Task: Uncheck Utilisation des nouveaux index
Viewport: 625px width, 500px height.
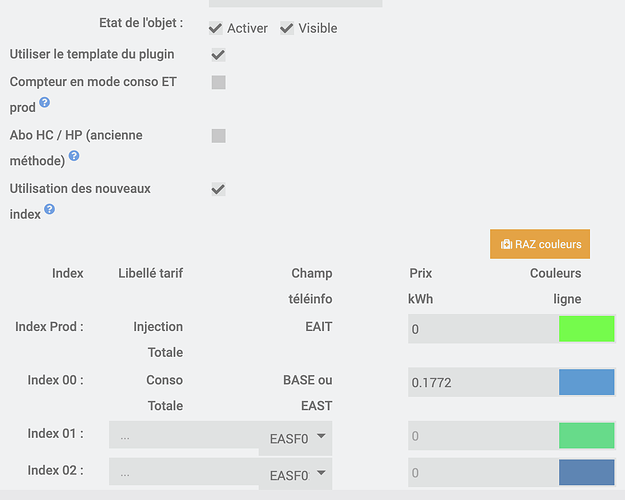Action: pyautogui.click(x=218, y=188)
